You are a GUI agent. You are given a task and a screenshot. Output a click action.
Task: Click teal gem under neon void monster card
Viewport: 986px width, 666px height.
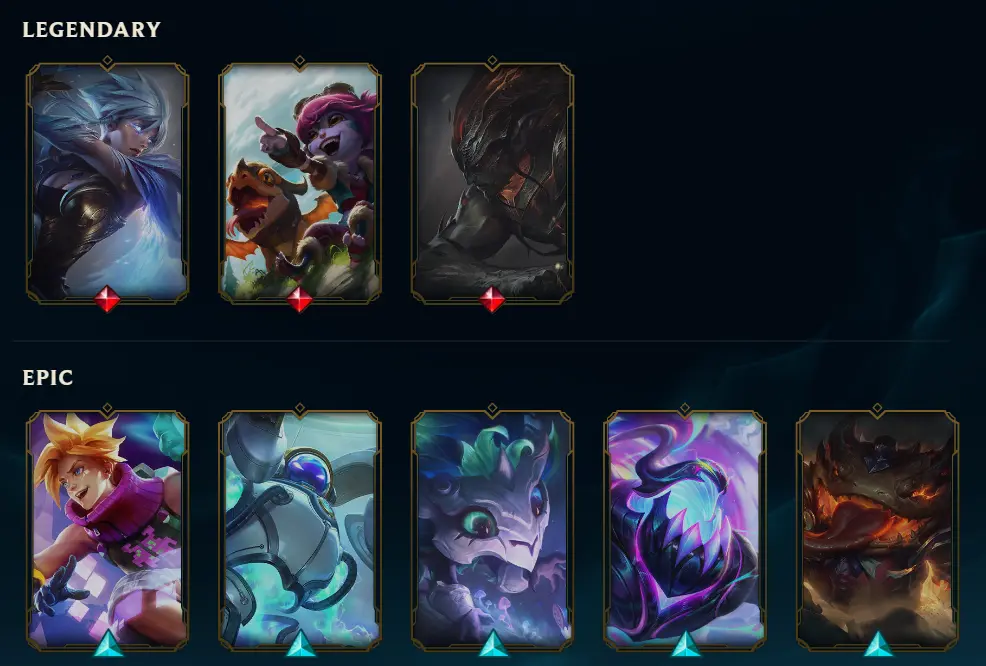[x=685, y=644]
